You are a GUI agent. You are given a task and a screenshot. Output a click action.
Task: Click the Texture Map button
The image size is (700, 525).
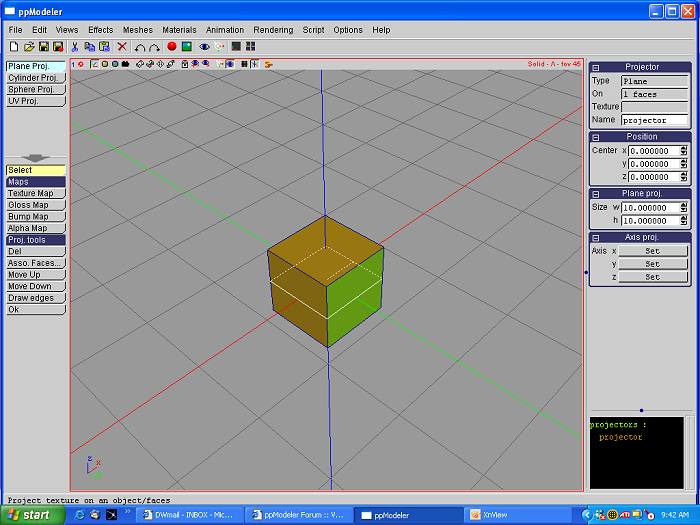36,193
